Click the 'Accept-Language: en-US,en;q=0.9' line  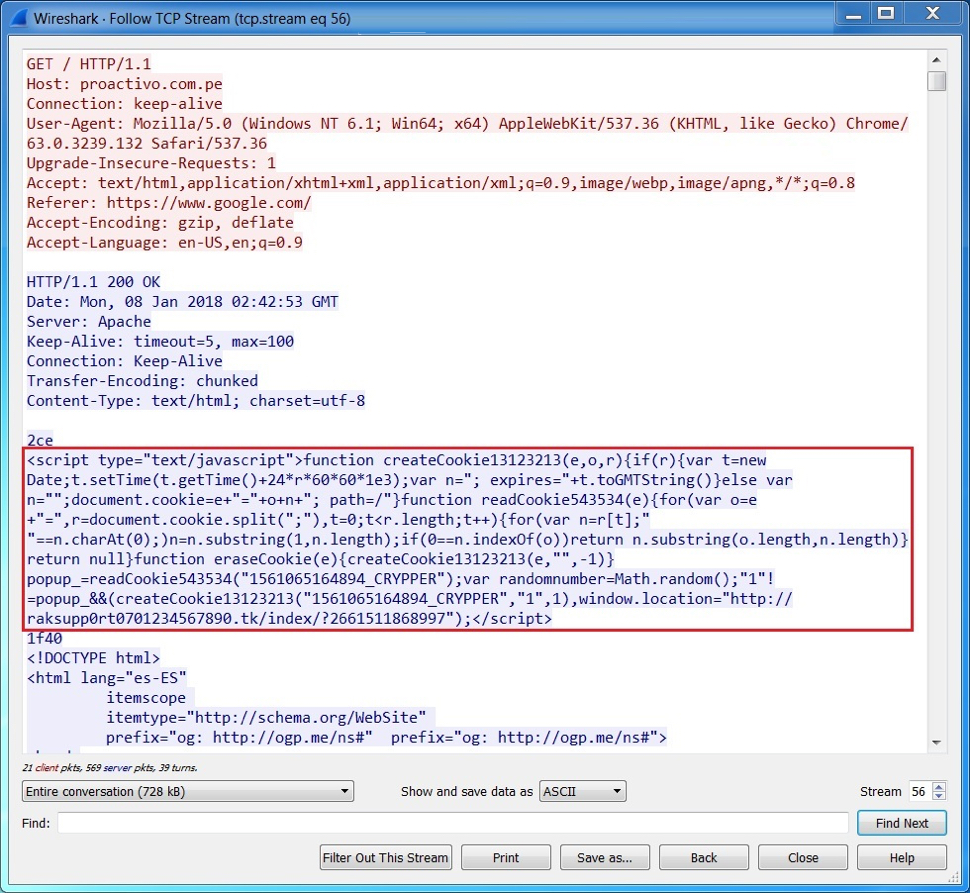(x=165, y=242)
